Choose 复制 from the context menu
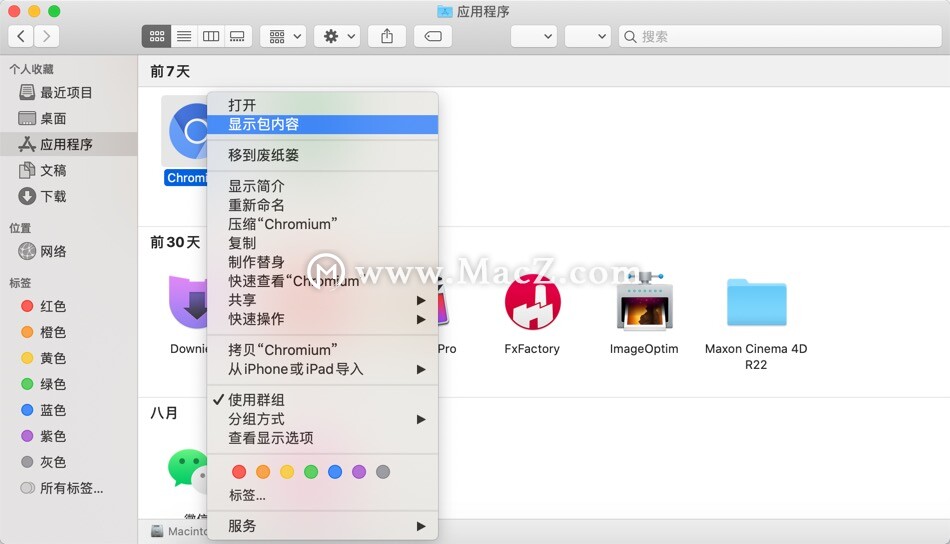Image resolution: width=950 pixels, height=544 pixels. click(x=322, y=243)
